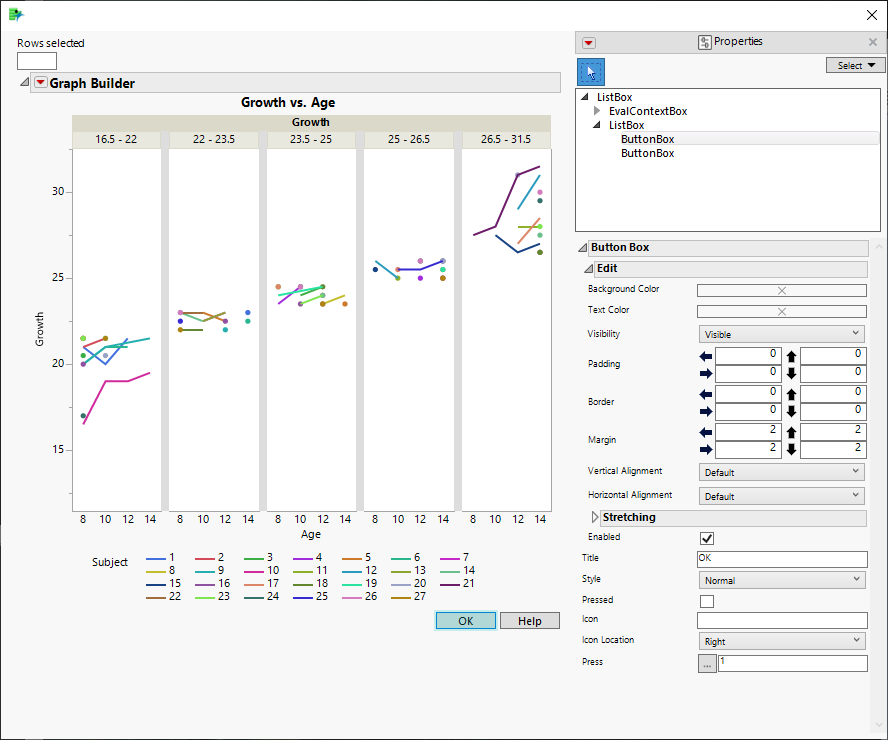The width and height of the screenshot is (888, 740).
Task: Click the 26.5 - 31.5 growth panel header
Action: (506, 139)
